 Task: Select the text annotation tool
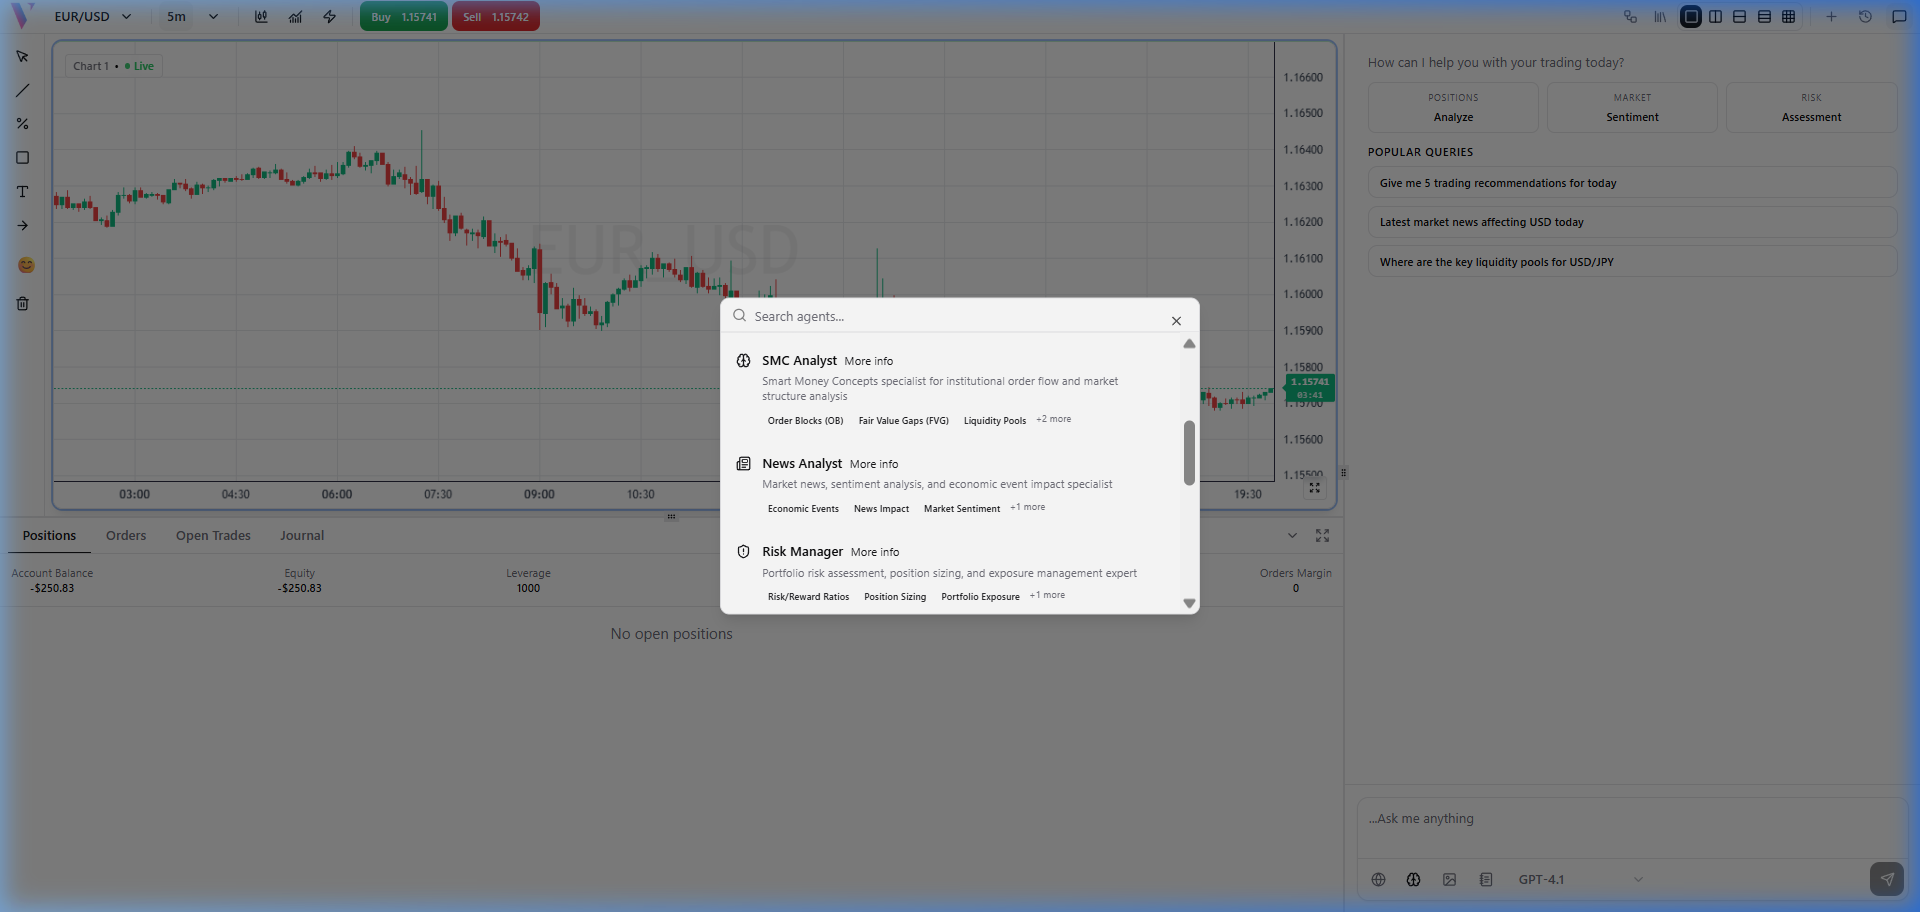click(22, 192)
